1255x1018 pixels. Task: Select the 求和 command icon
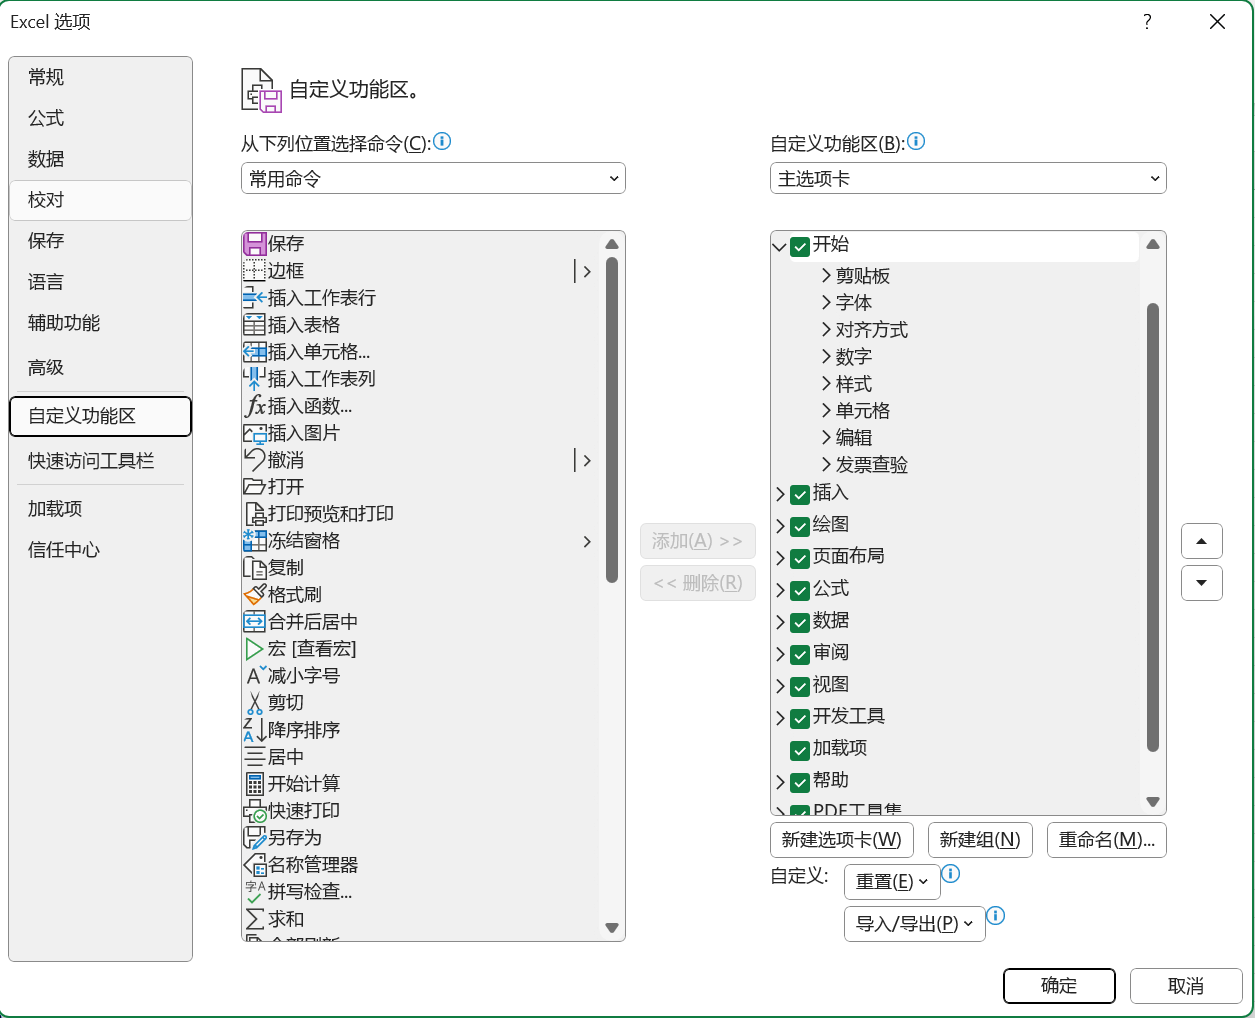[x=258, y=918]
